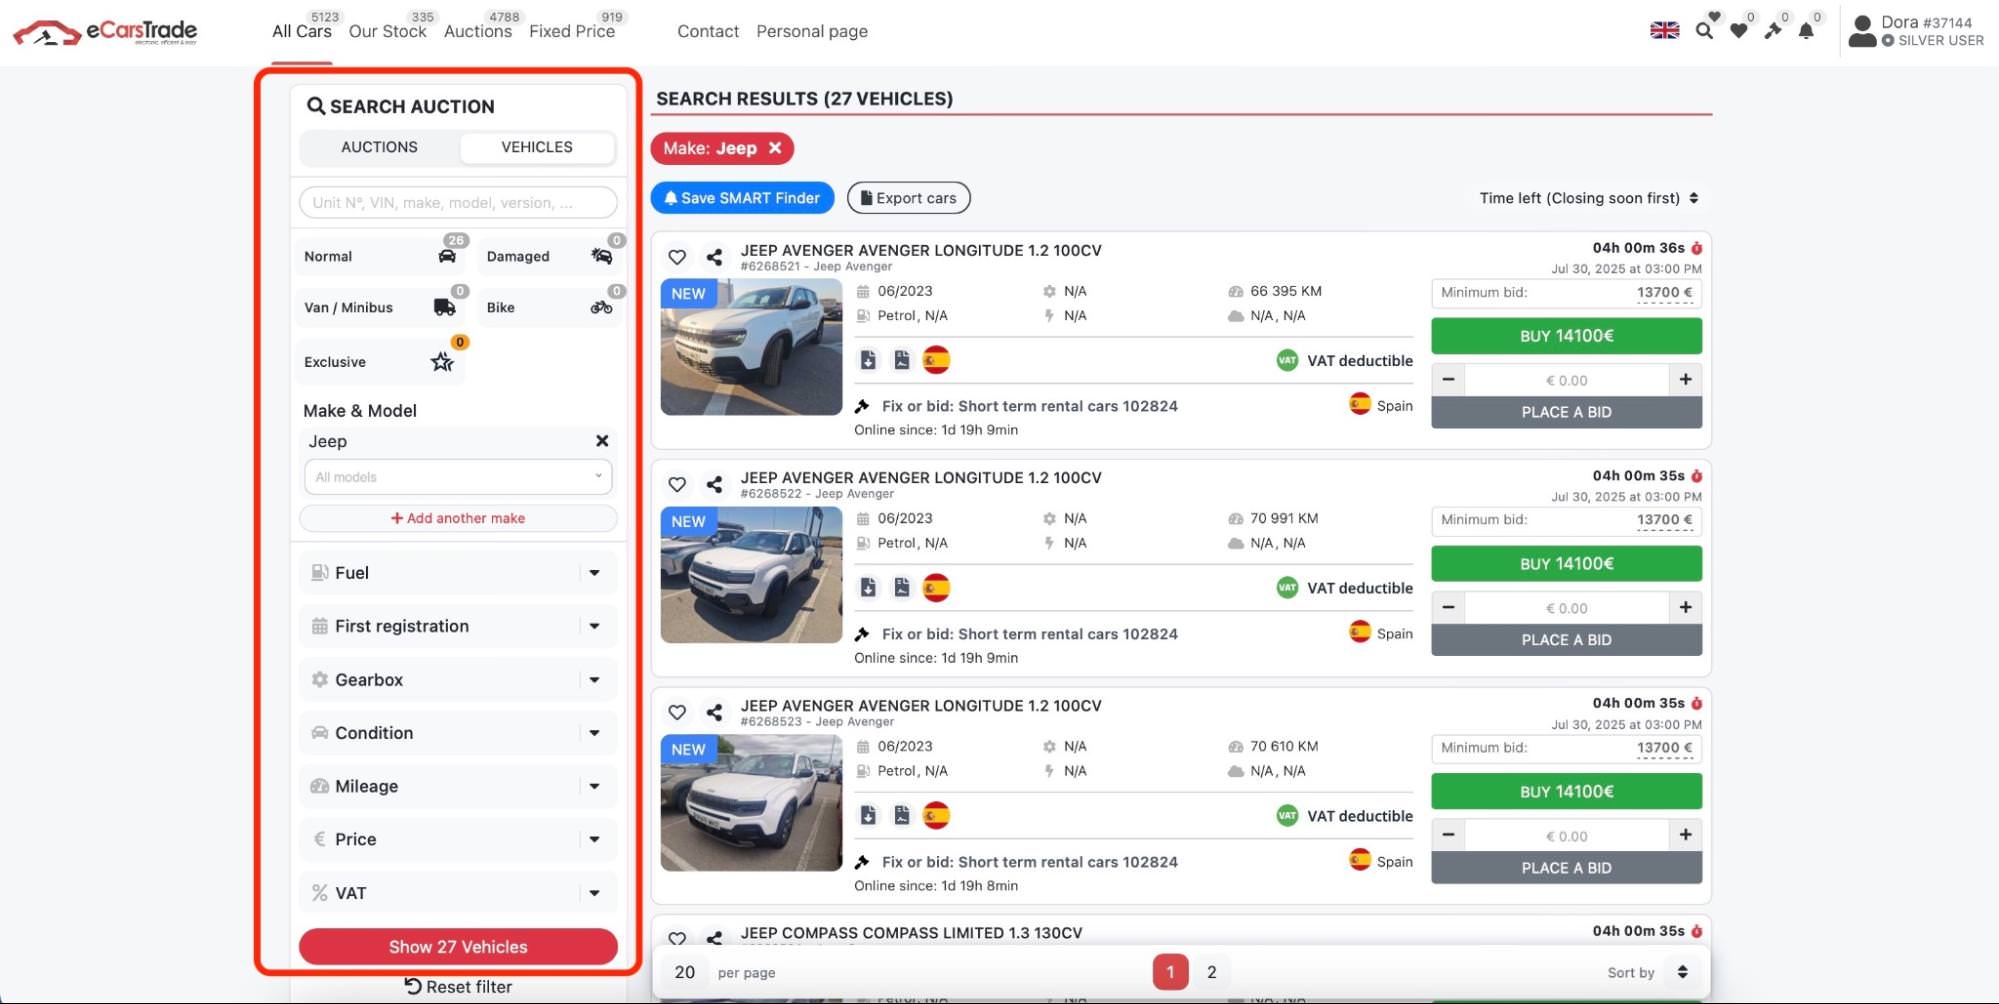Open the Contact page
The height and width of the screenshot is (1004, 1999).
click(708, 31)
